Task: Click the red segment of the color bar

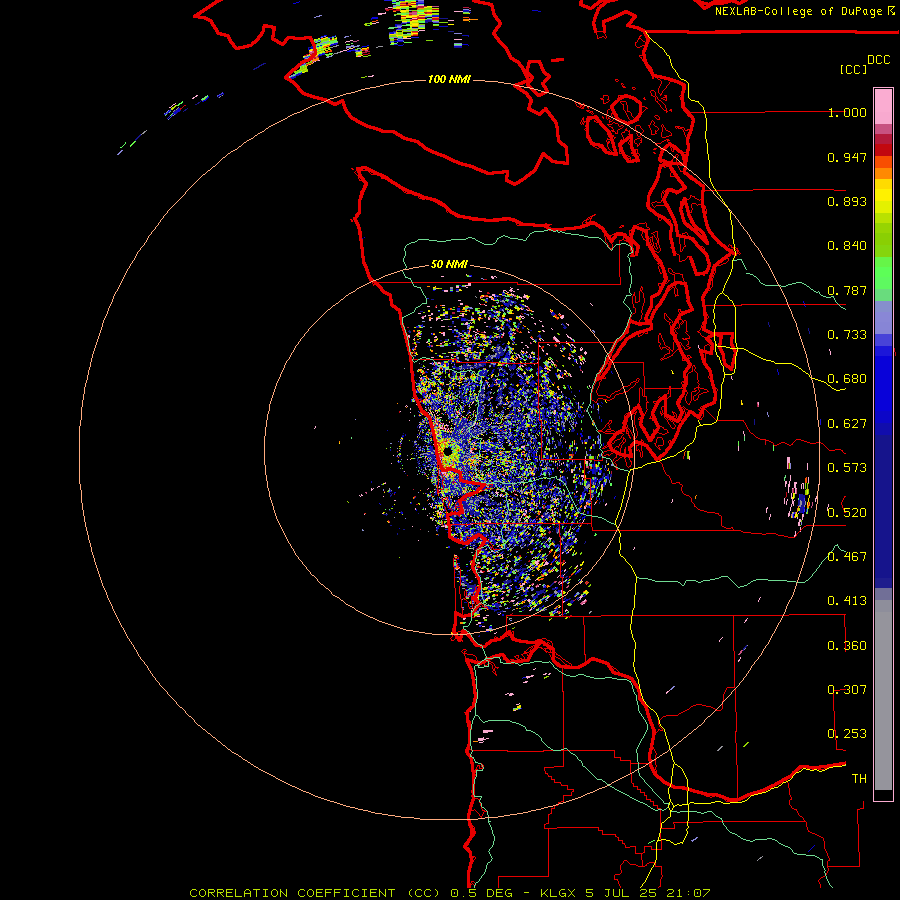Action: click(883, 150)
